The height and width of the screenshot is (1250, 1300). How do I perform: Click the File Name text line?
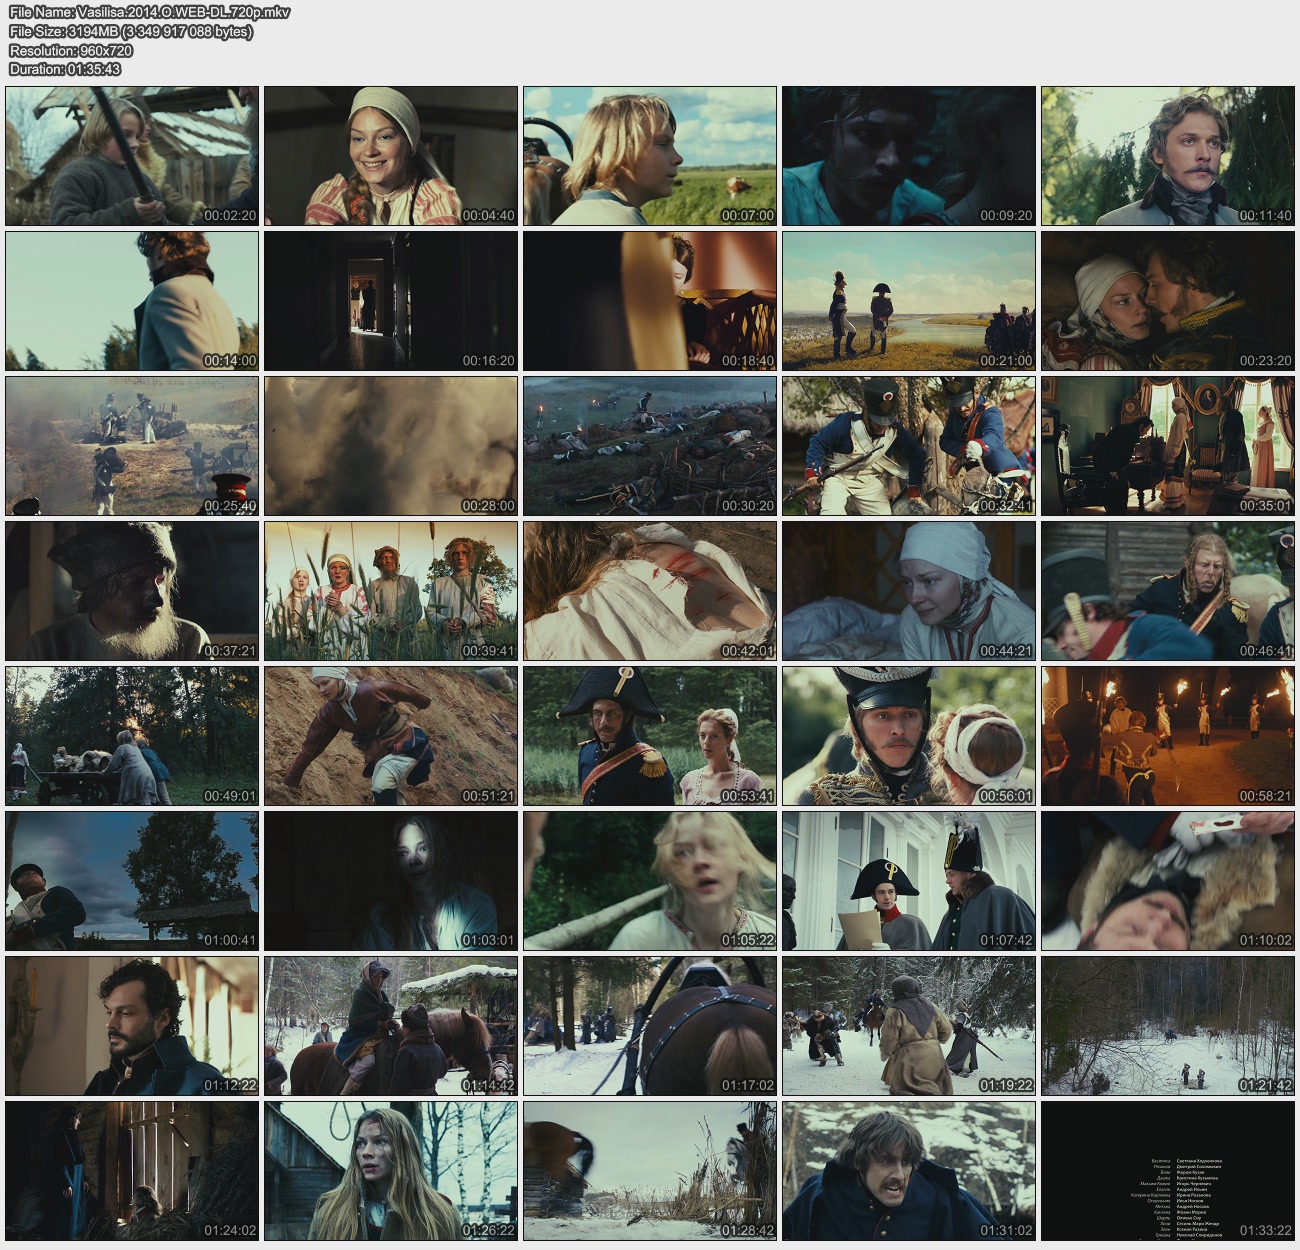(149, 13)
